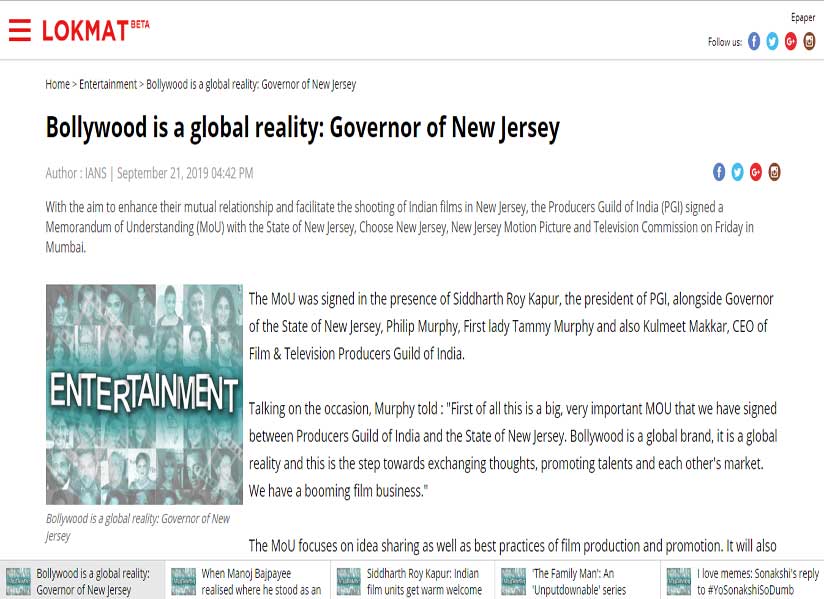Open the header Facebook follow icon
This screenshot has width=824, height=599.
click(x=754, y=41)
